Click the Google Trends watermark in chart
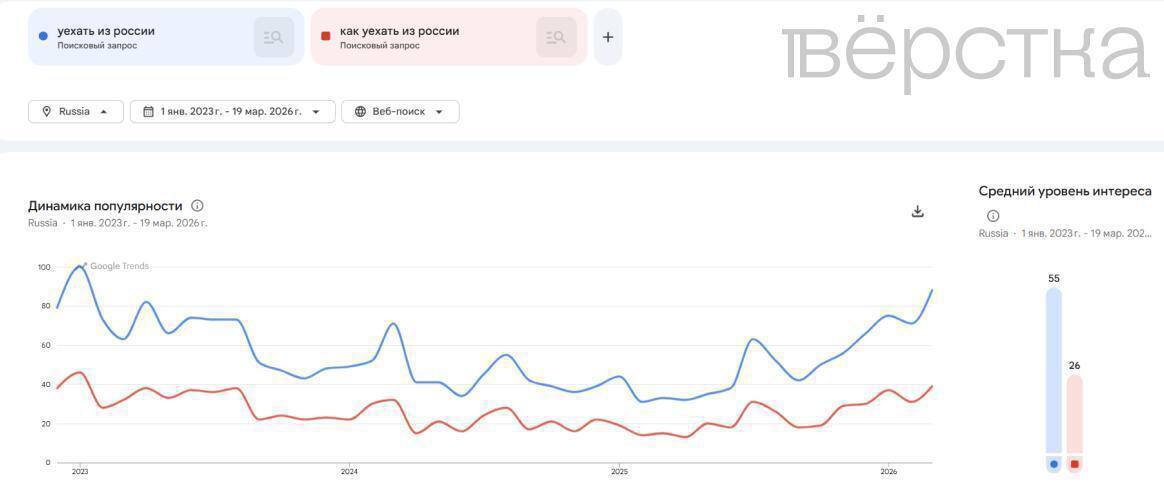 pyautogui.click(x=119, y=266)
